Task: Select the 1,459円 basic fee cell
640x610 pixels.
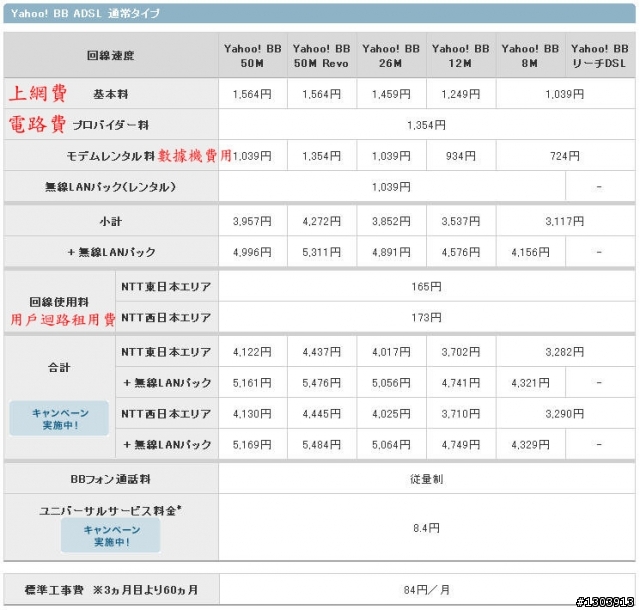Action: (x=391, y=94)
